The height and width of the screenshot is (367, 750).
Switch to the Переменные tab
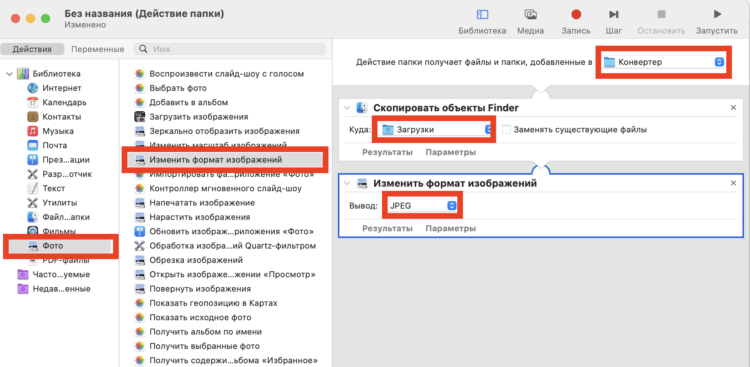point(98,49)
